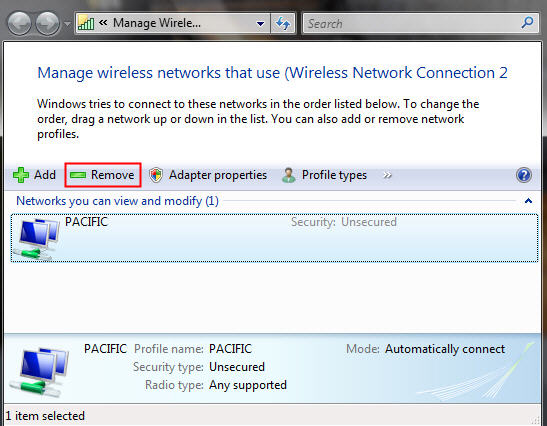This screenshot has height=426, width=547.
Task: Open Adapter properties
Action: pos(208,175)
